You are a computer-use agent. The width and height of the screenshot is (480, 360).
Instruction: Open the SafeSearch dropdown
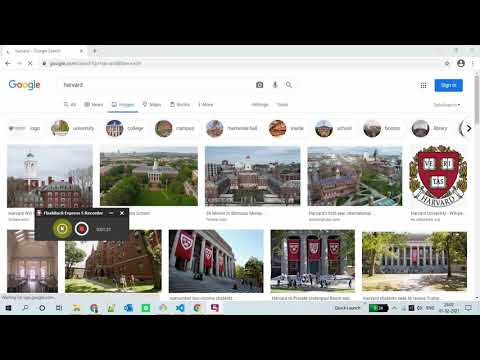tap(447, 105)
